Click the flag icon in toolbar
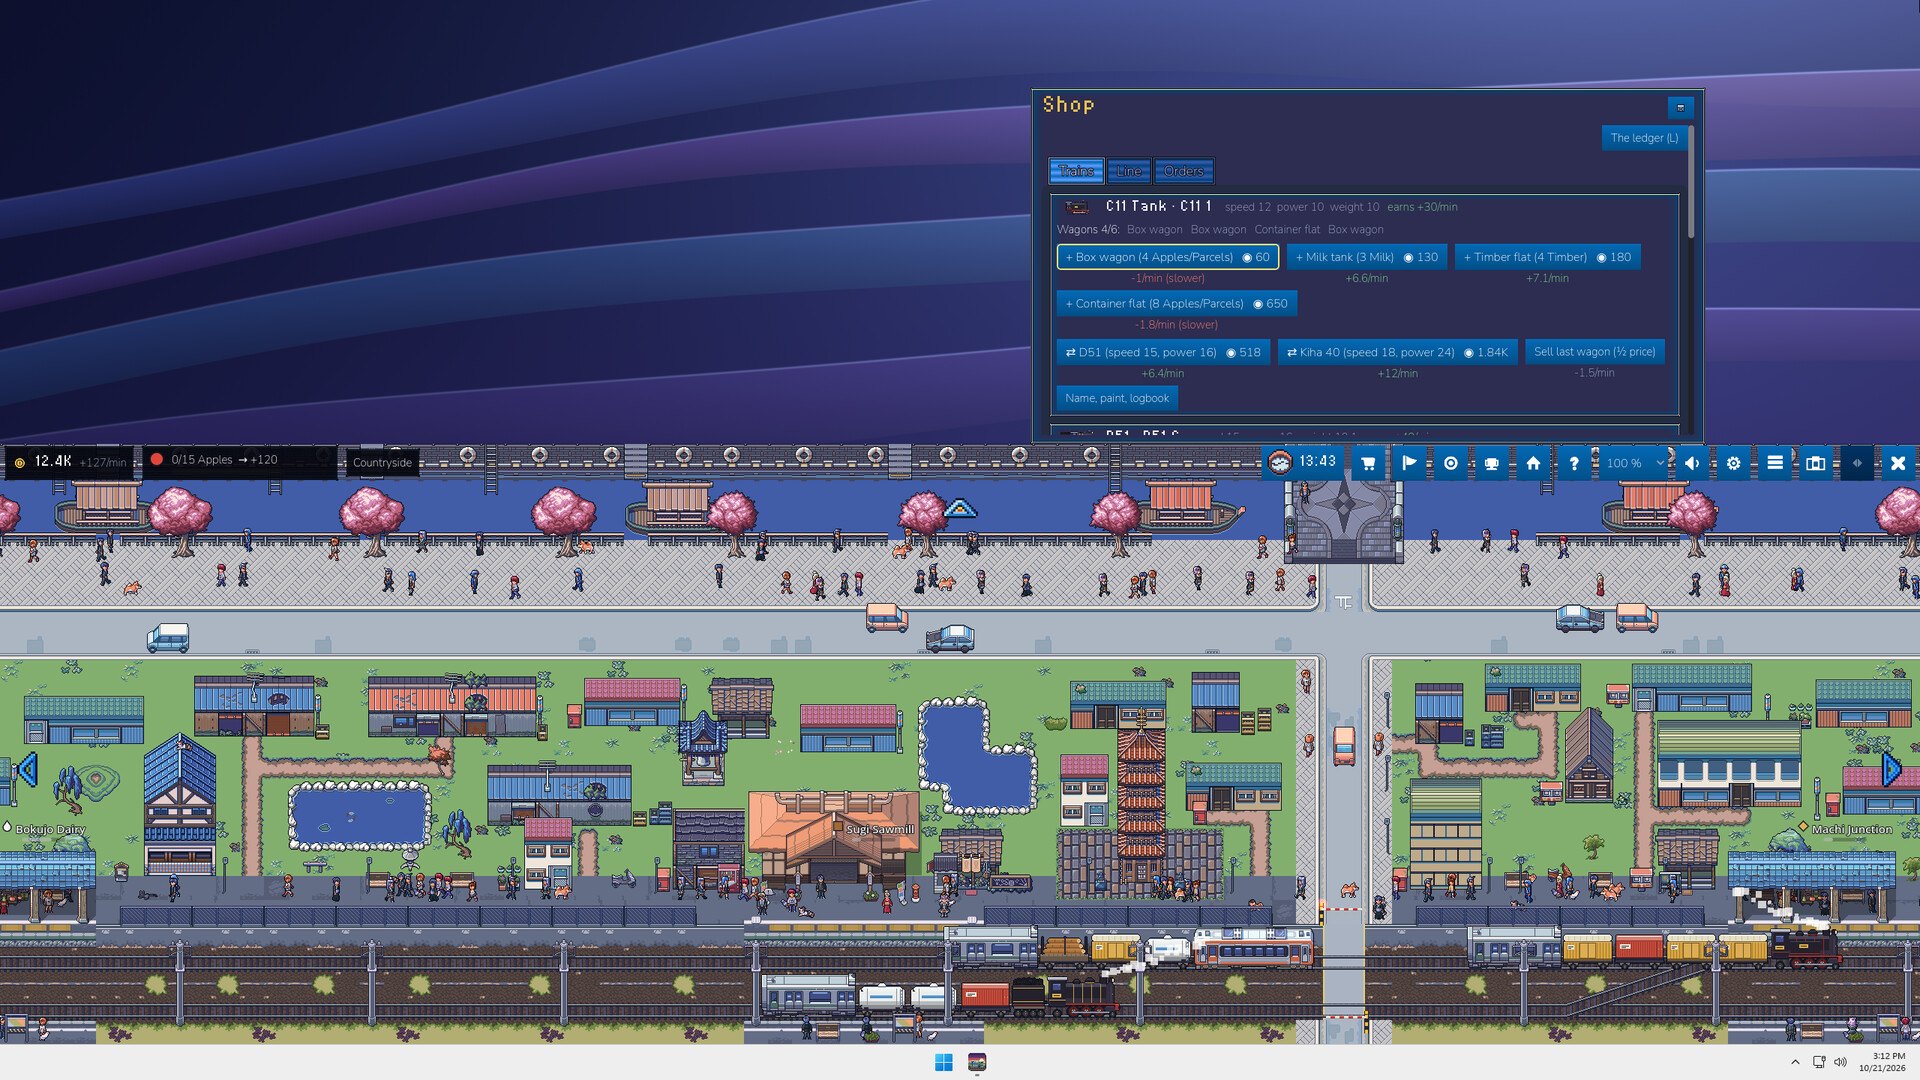The image size is (1920, 1080). pos(1409,463)
